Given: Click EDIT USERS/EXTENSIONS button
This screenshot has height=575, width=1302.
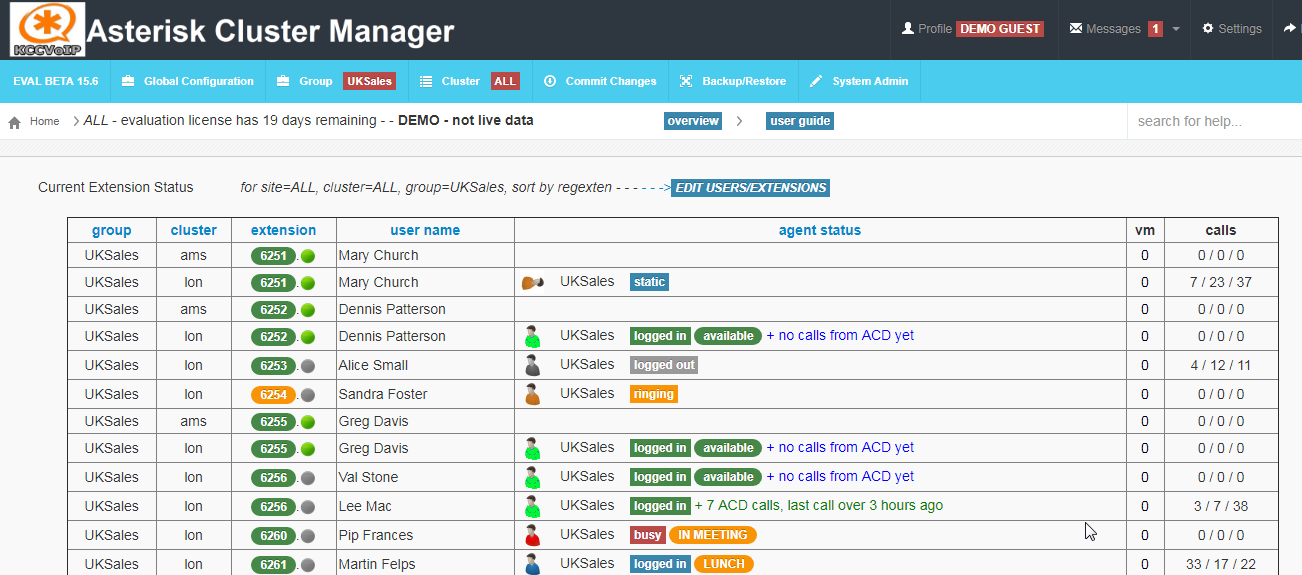Looking at the screenshot, I should click(750, 187).
